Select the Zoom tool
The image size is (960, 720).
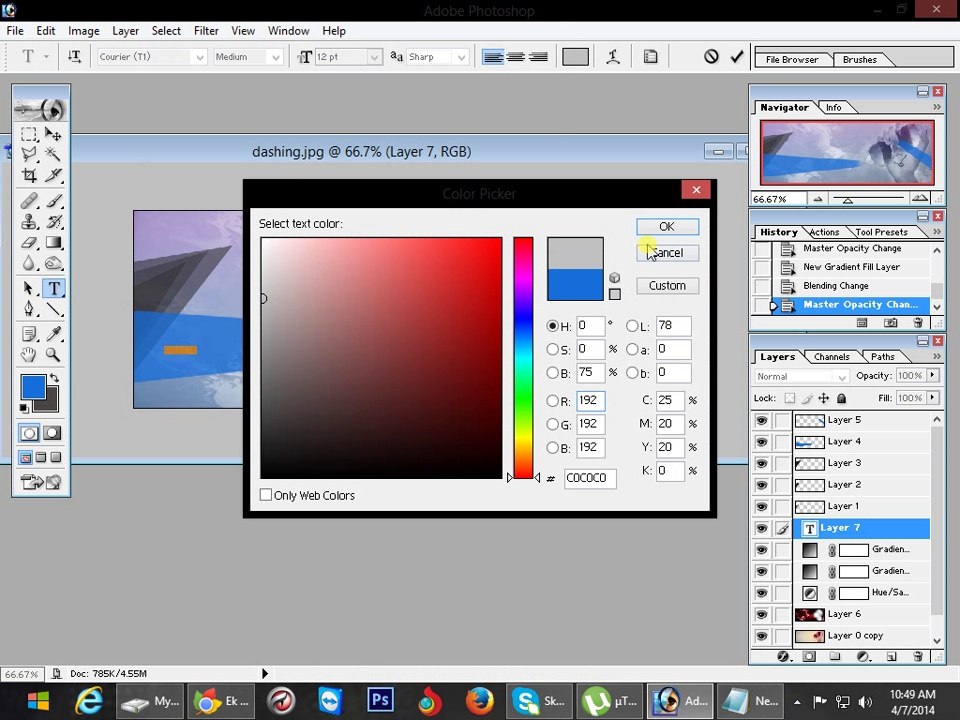[x=53, y=354]
